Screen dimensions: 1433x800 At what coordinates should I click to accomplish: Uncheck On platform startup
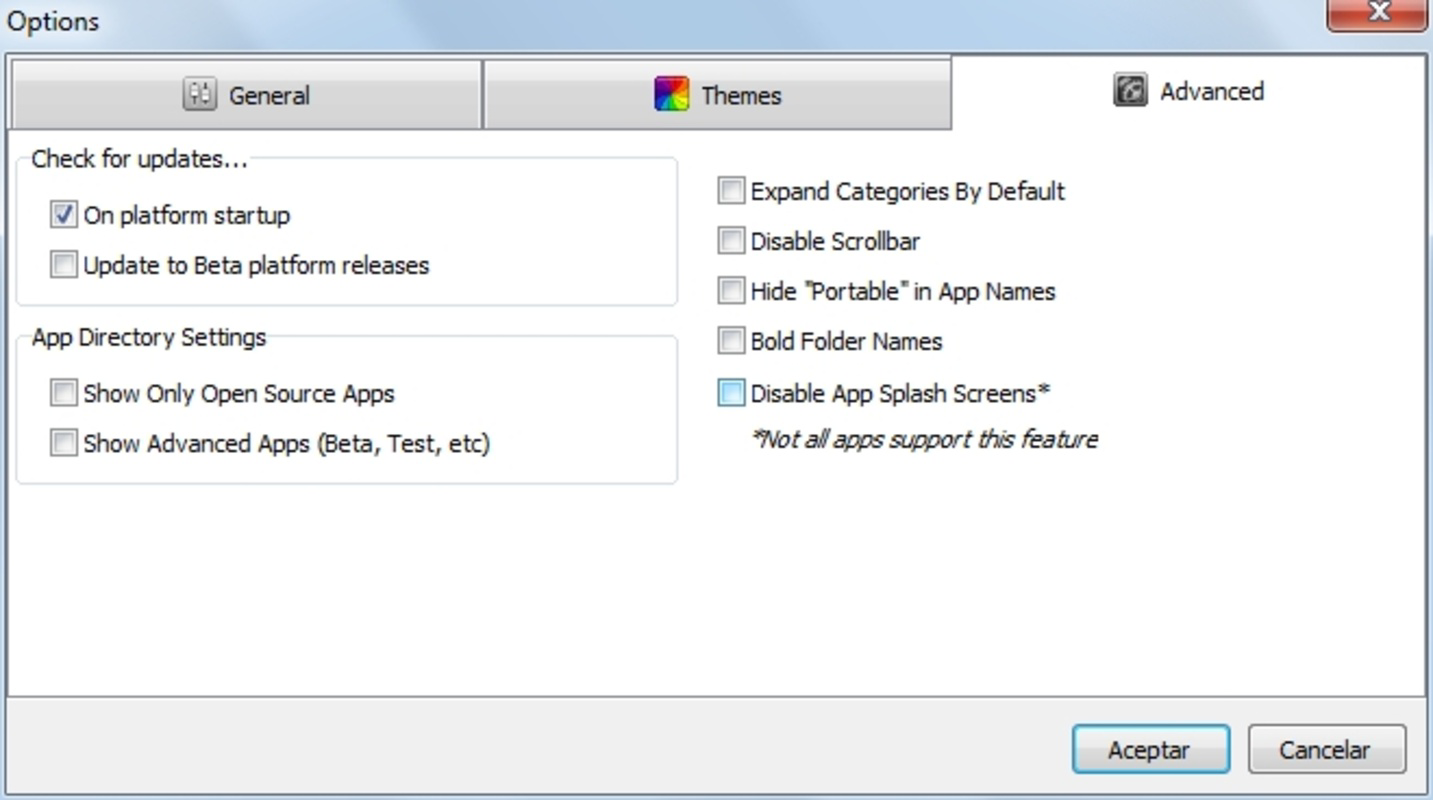64,215
